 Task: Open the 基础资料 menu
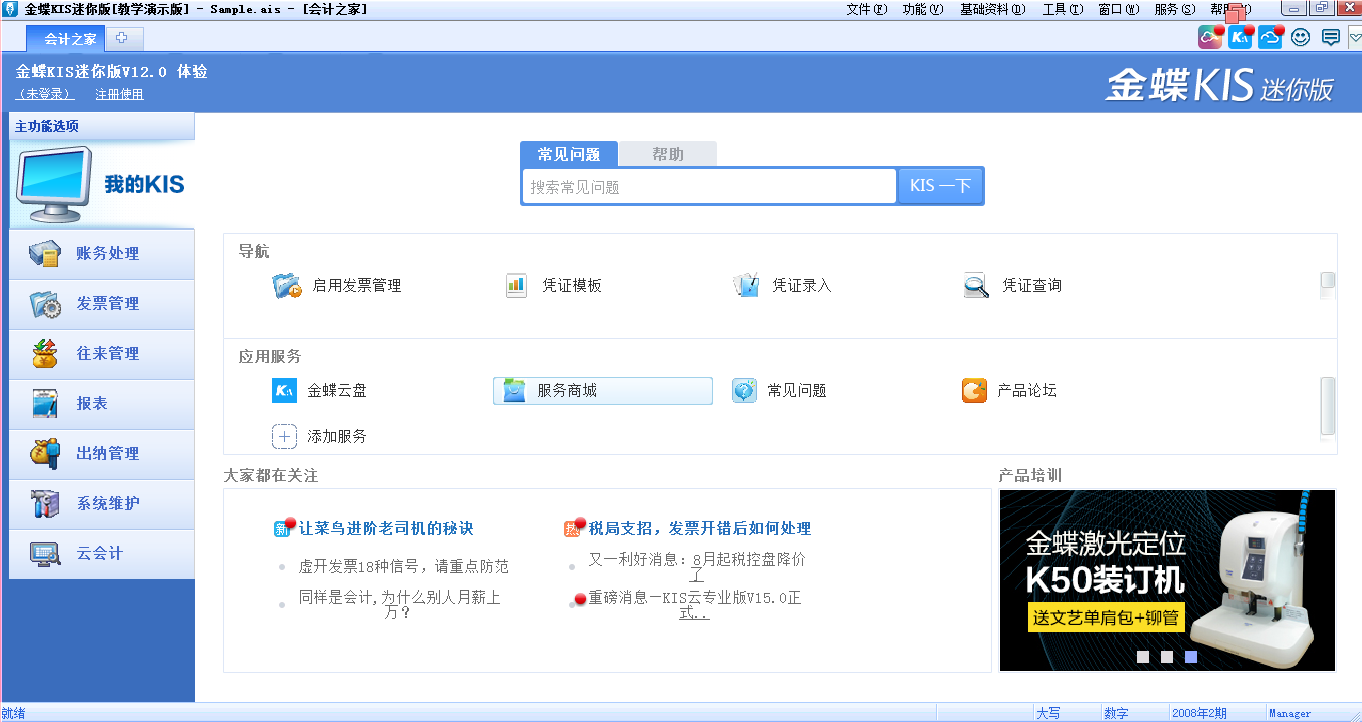coord(992,9)
